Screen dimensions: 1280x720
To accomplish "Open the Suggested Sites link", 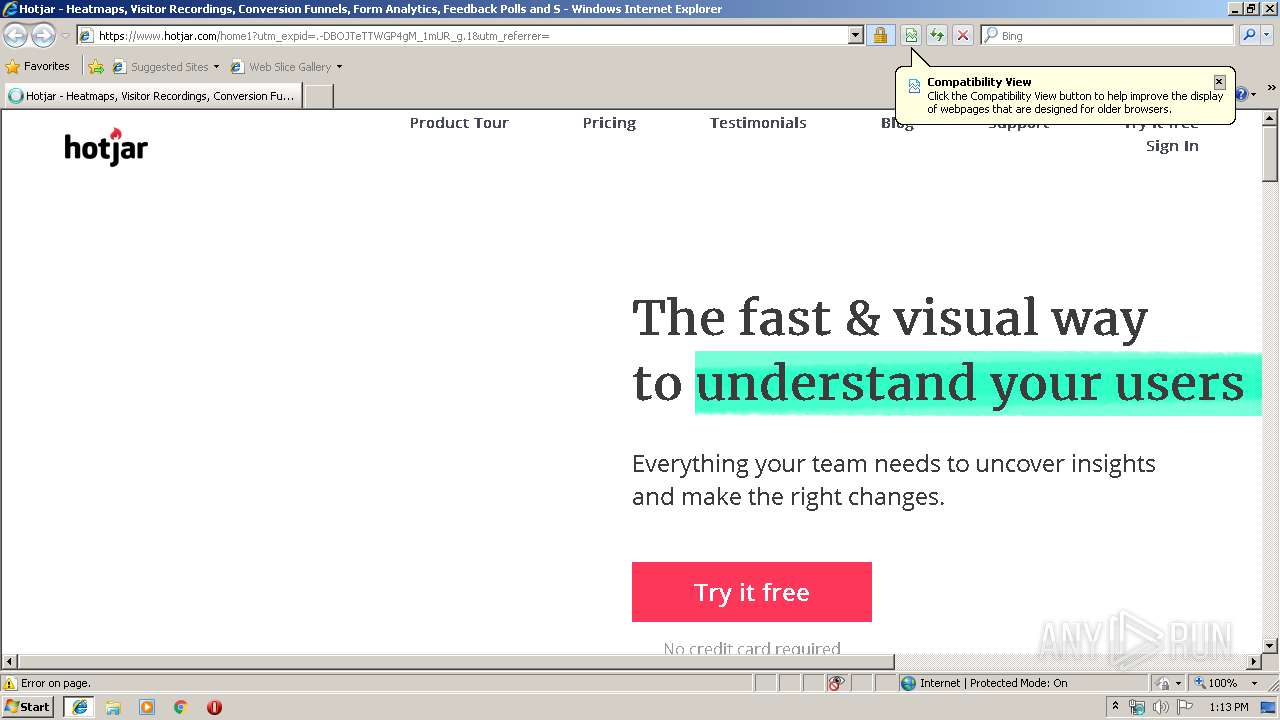I will click(165, 67).
